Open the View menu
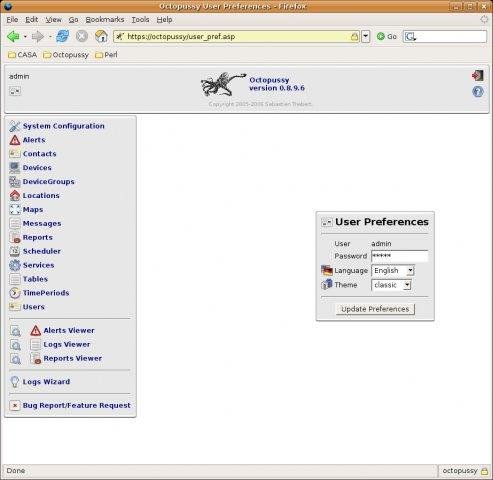The height and width of the screenshot is (480, 493). coord(53,20)
